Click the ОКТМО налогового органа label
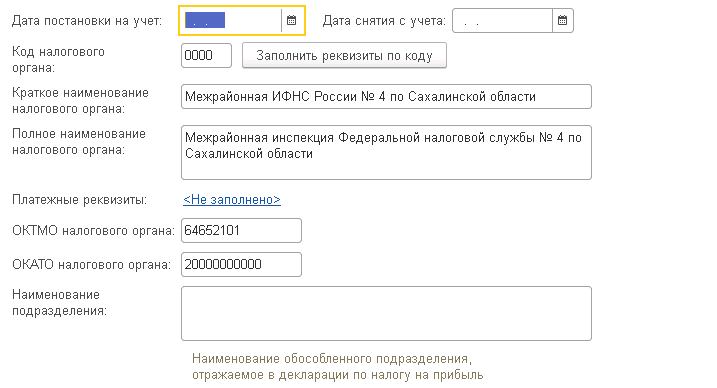 (93, 230)
